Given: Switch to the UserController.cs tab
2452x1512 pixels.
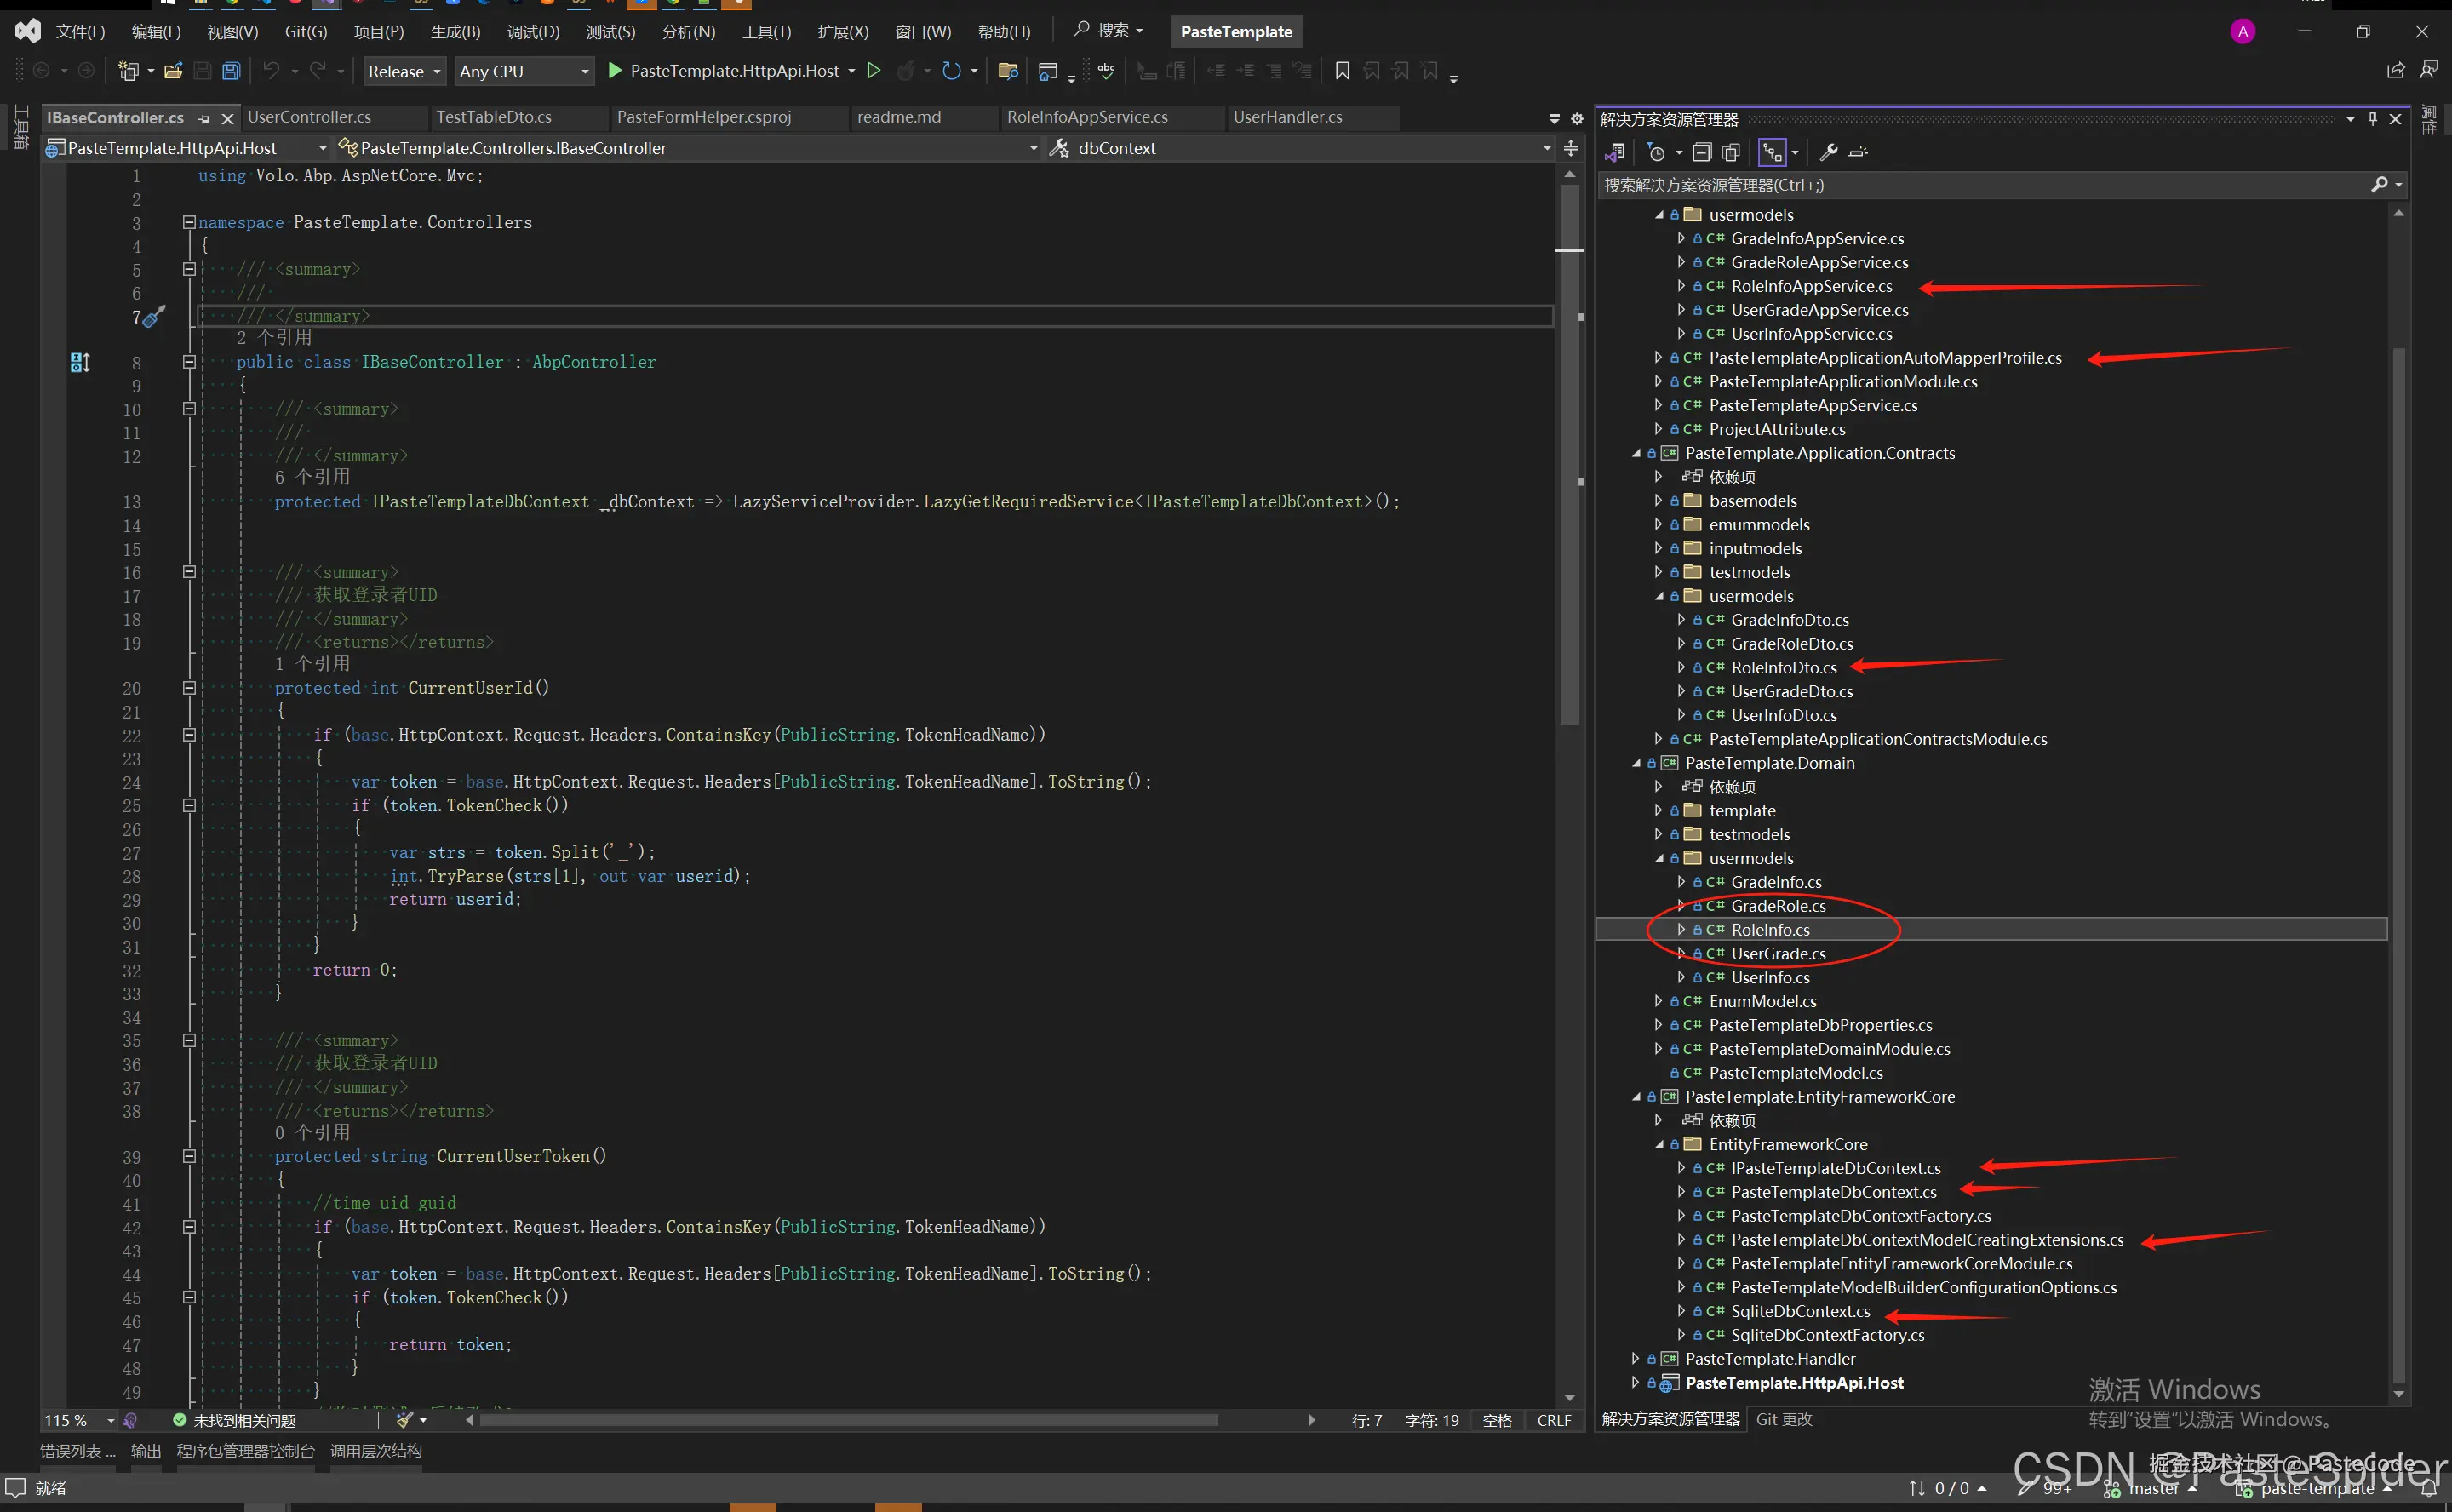Looking at the screenshot, I should pyautogui.click(x=309, y=117).
